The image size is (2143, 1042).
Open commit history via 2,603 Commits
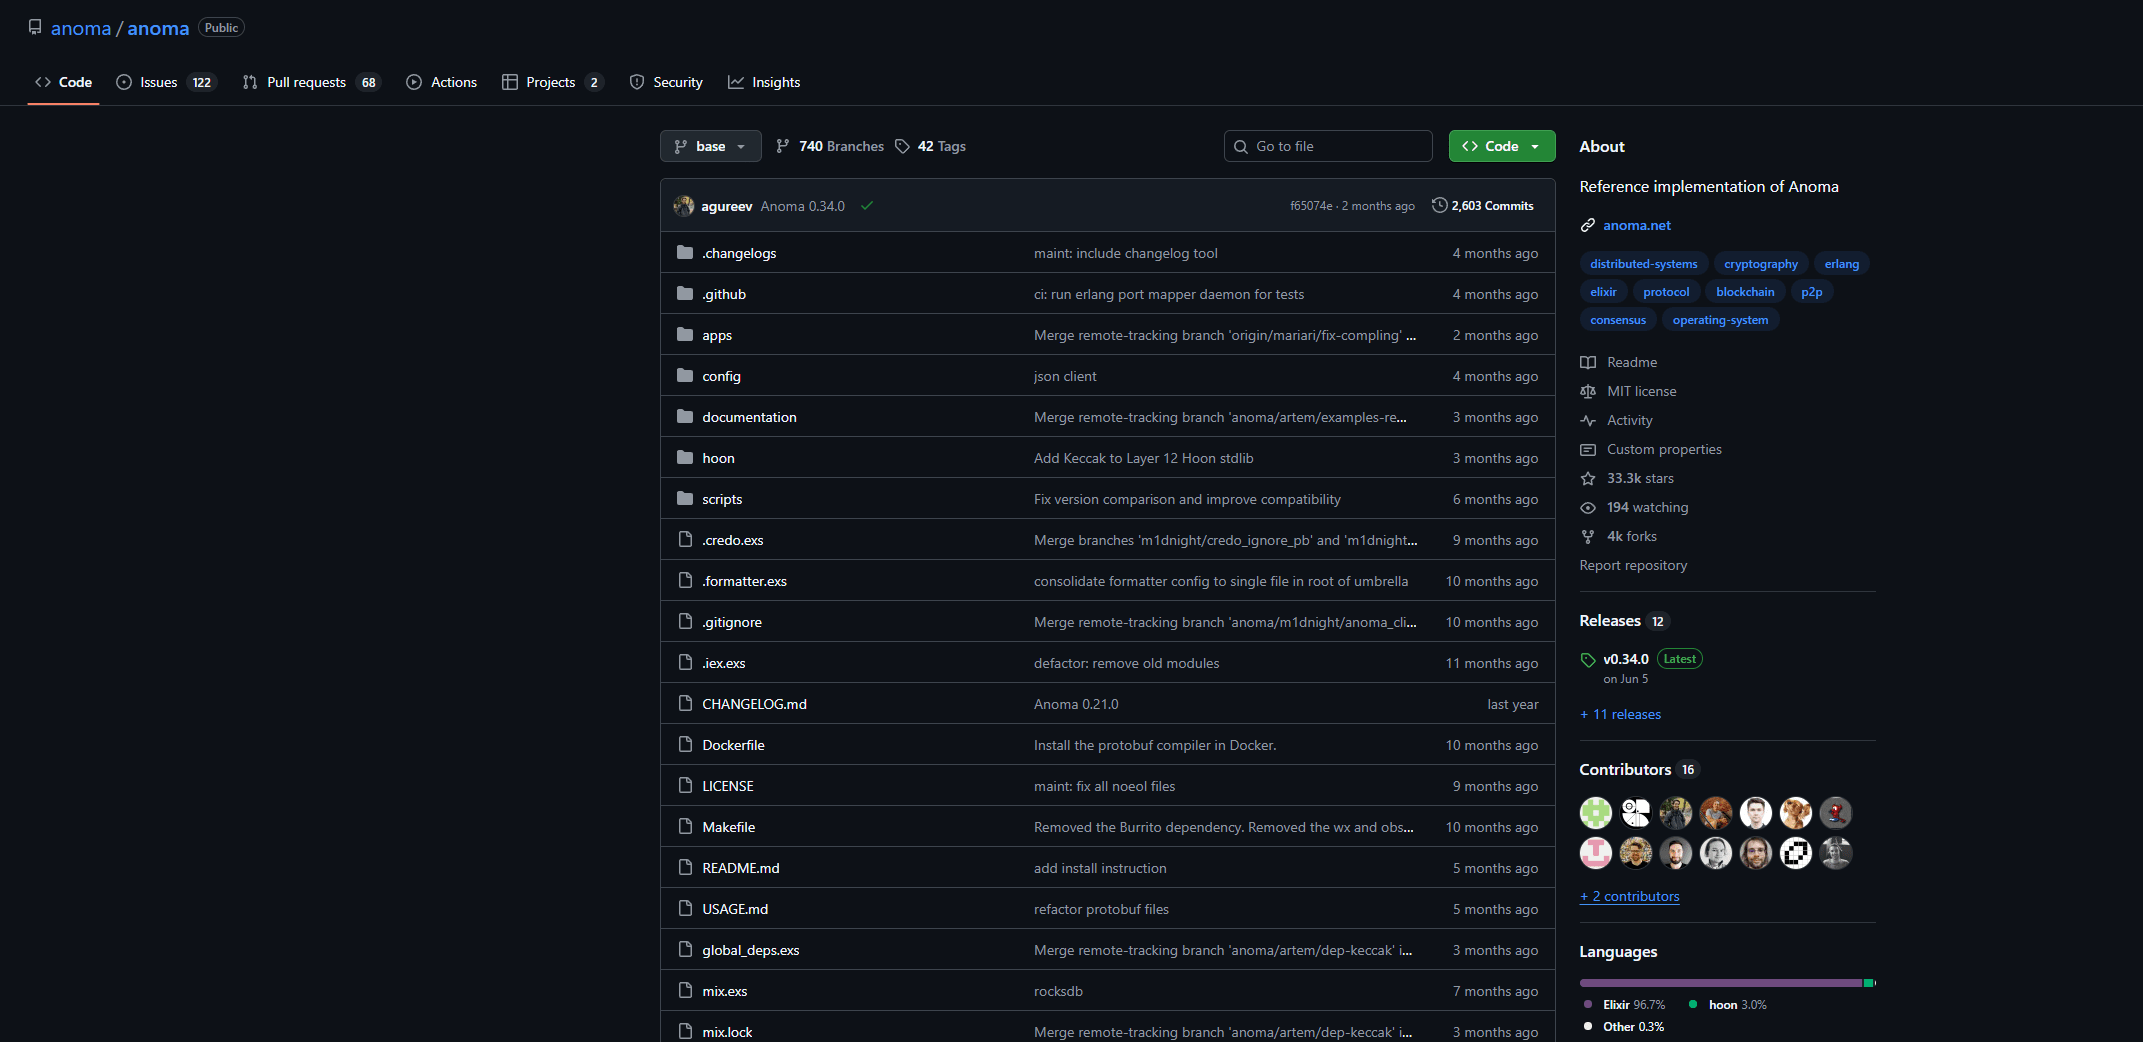(x=1483, y=206)
